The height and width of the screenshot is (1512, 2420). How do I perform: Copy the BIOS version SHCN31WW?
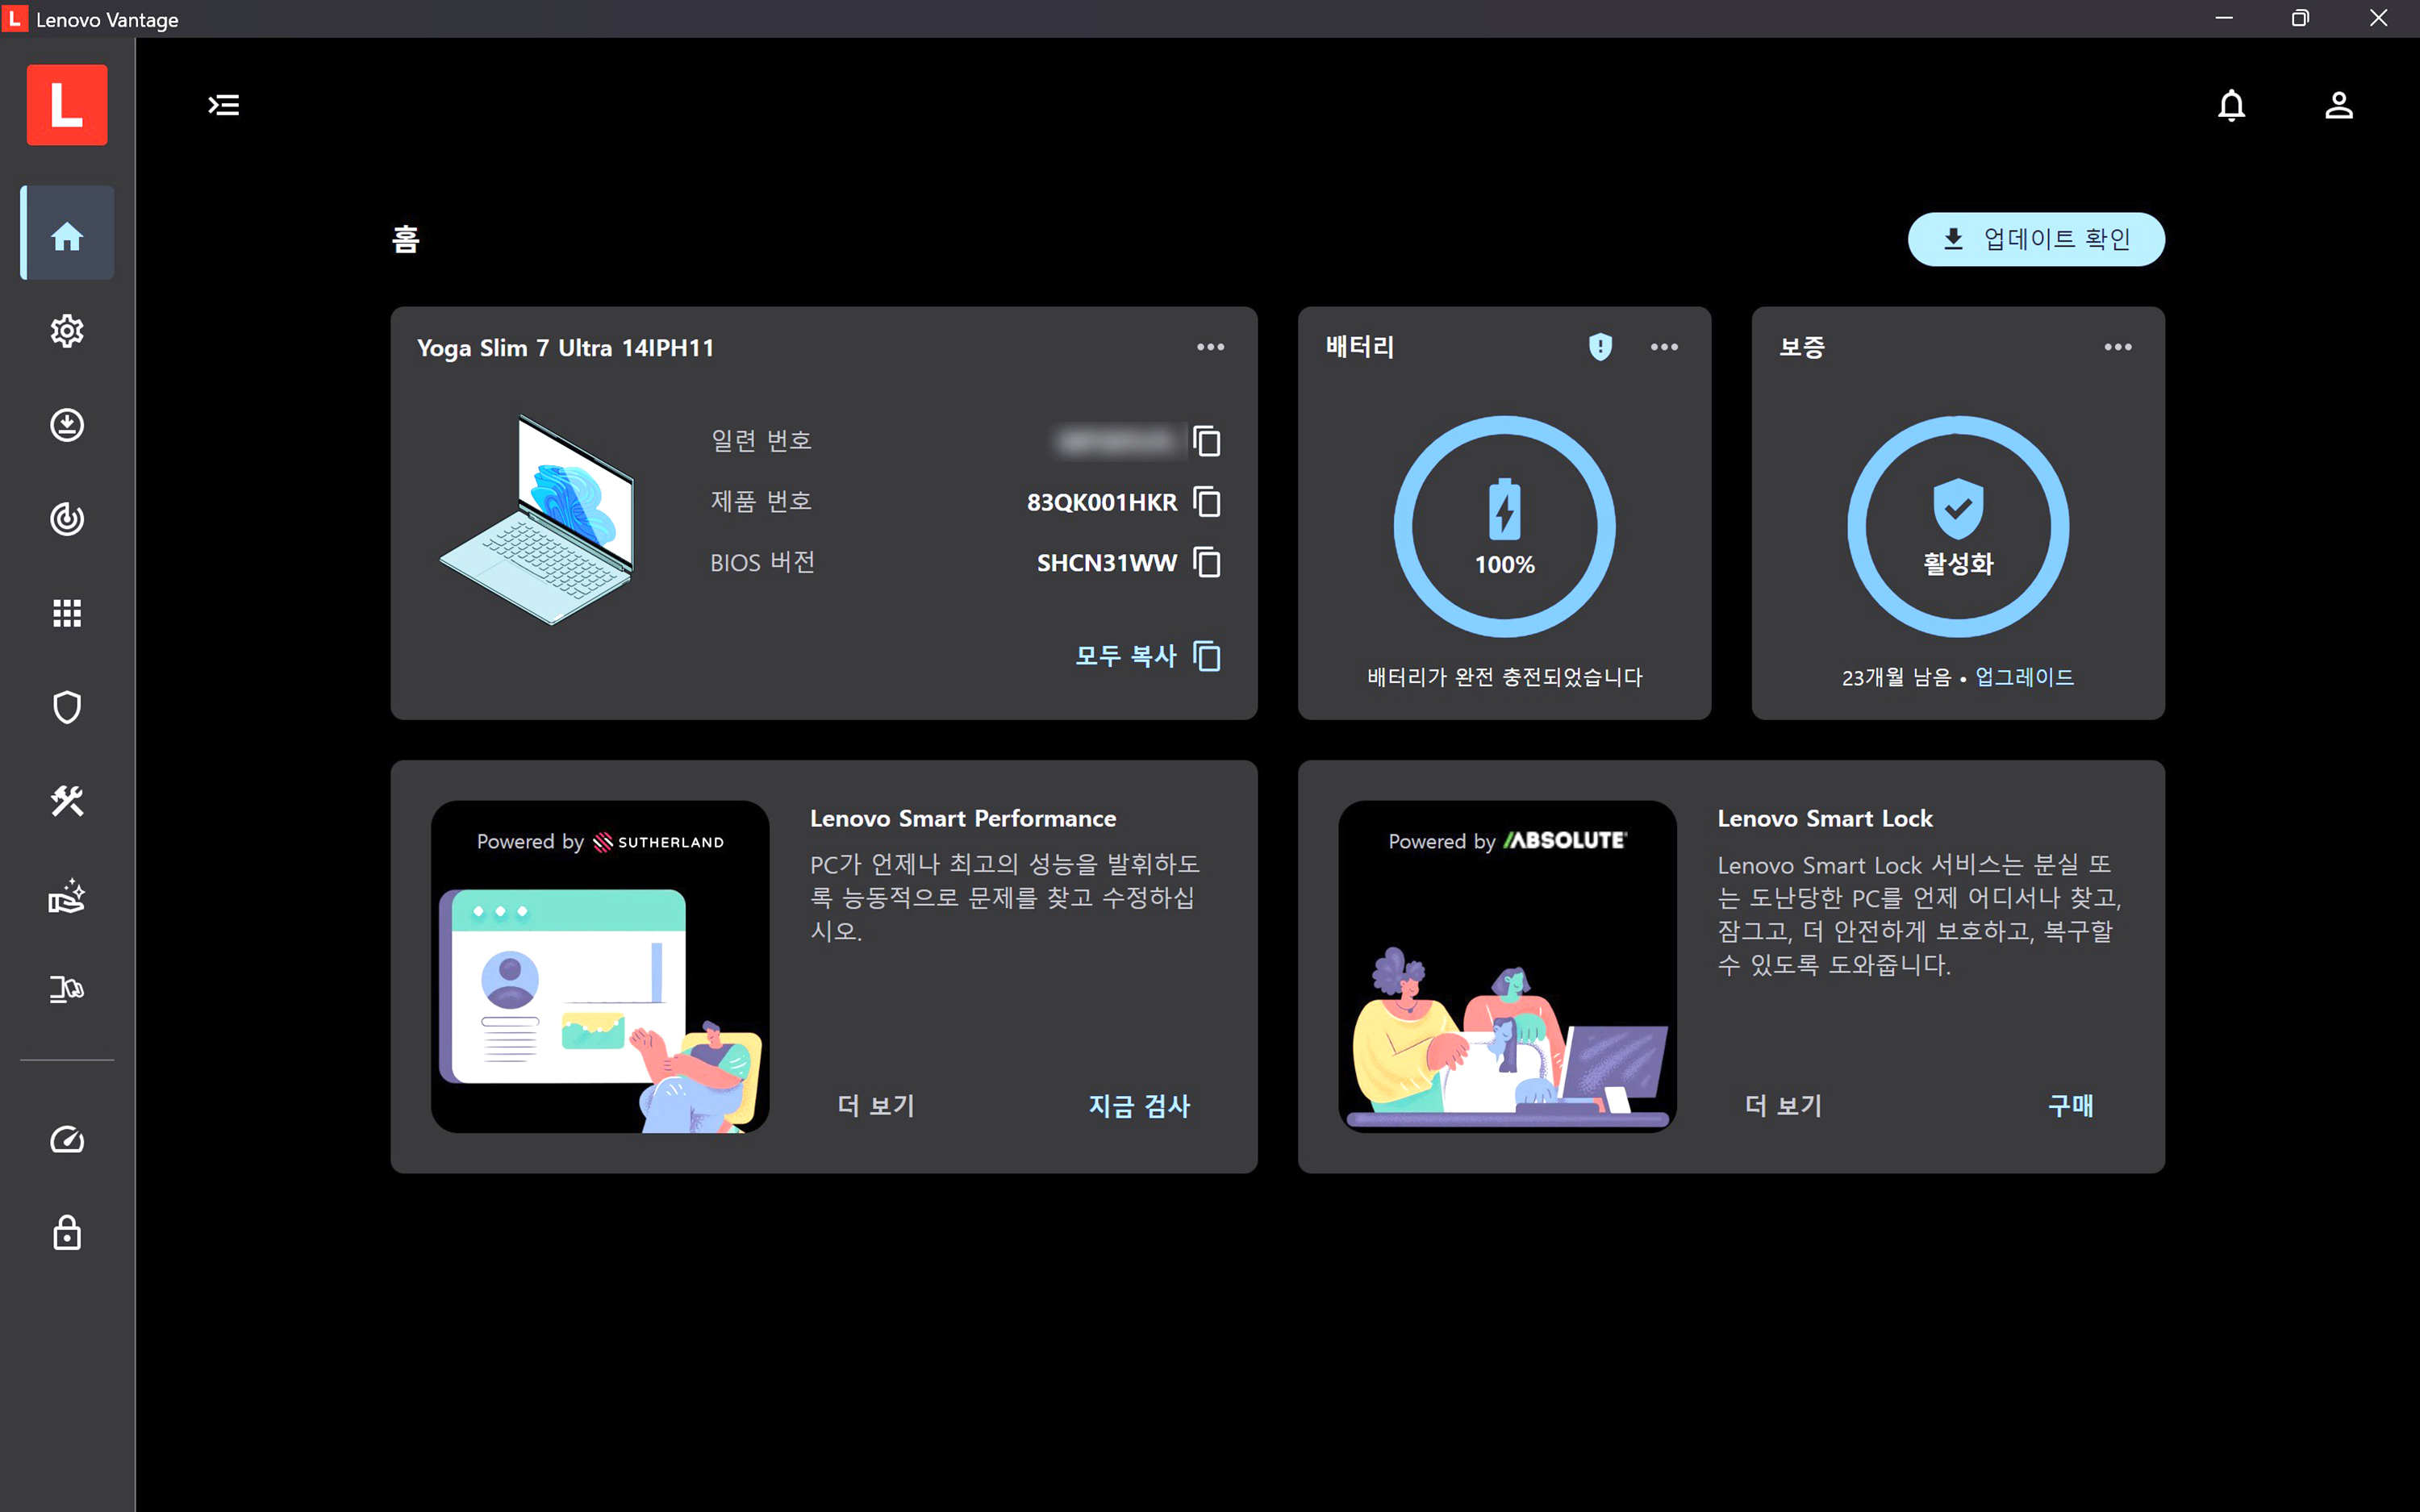coord(1207,563)
